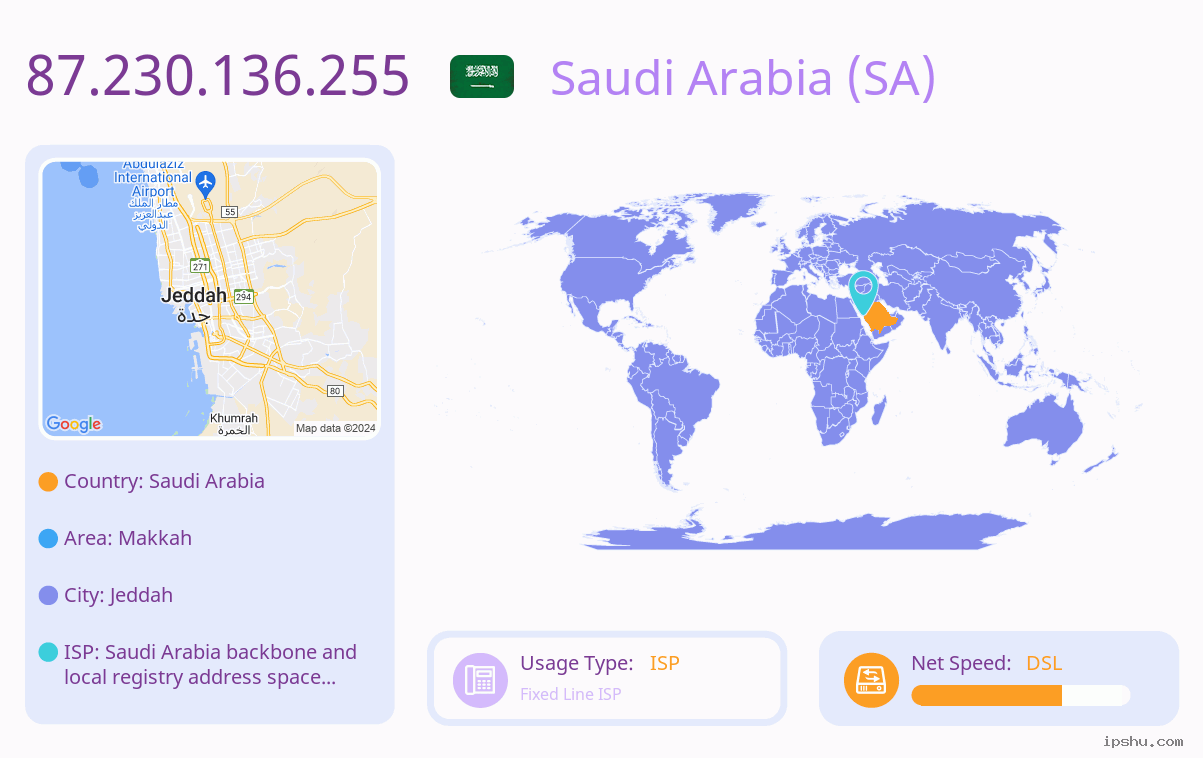Click the truncated ISP description text
This screenshot has height=758, width=1203.
pos(210,665)
